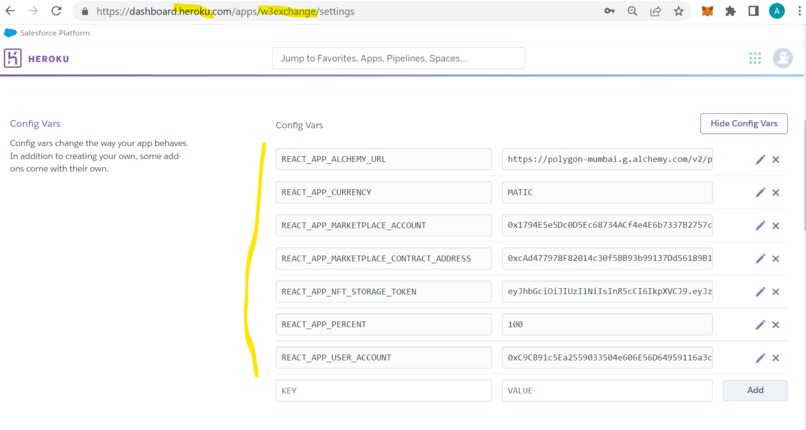This screenshot has width=806, height=430.
Task: Delete REACT_APP_ALCHEMY_URL config var
Action: tap(776, 159)
